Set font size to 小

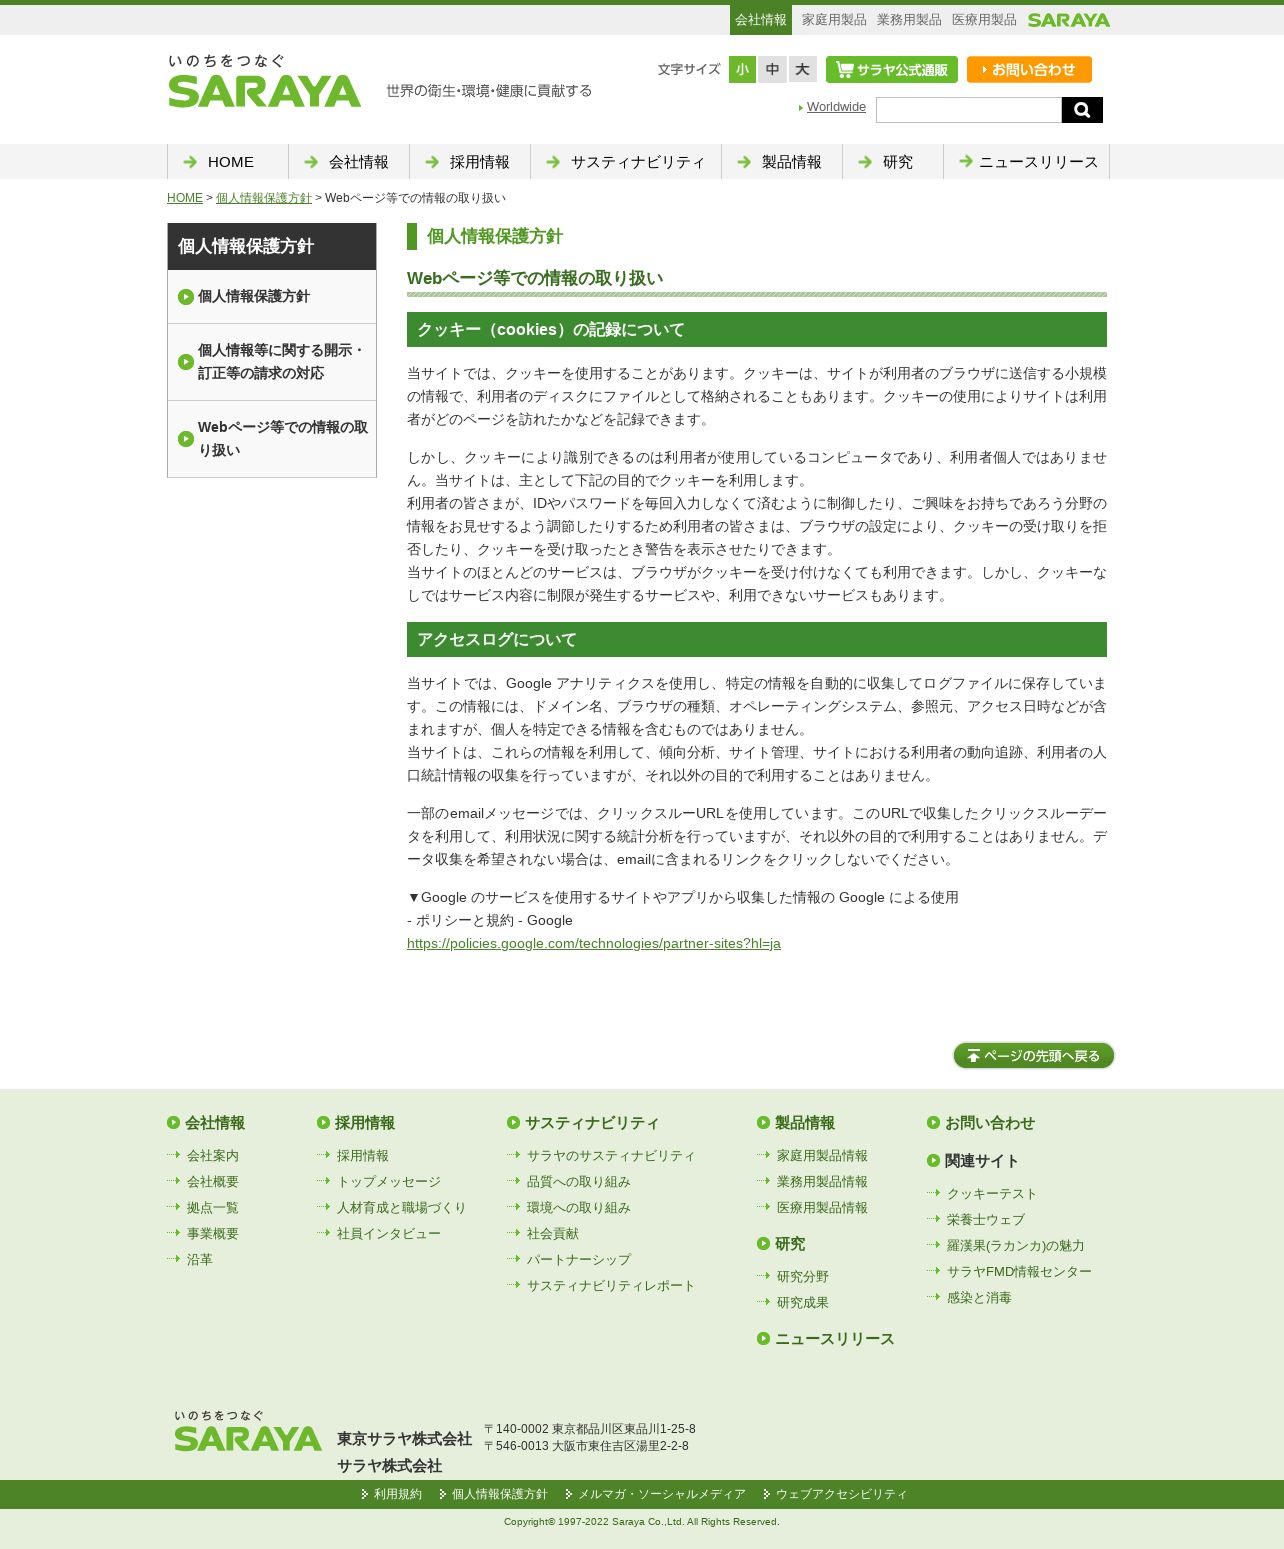(742, 69)
